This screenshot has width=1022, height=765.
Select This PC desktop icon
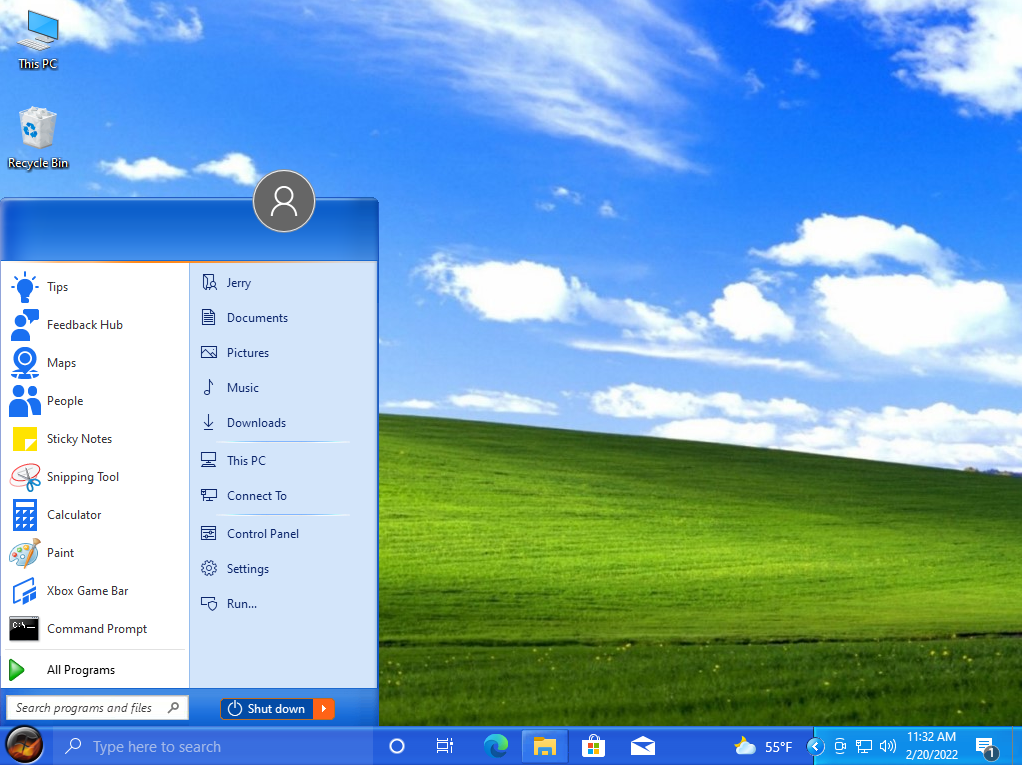point(38,40)
